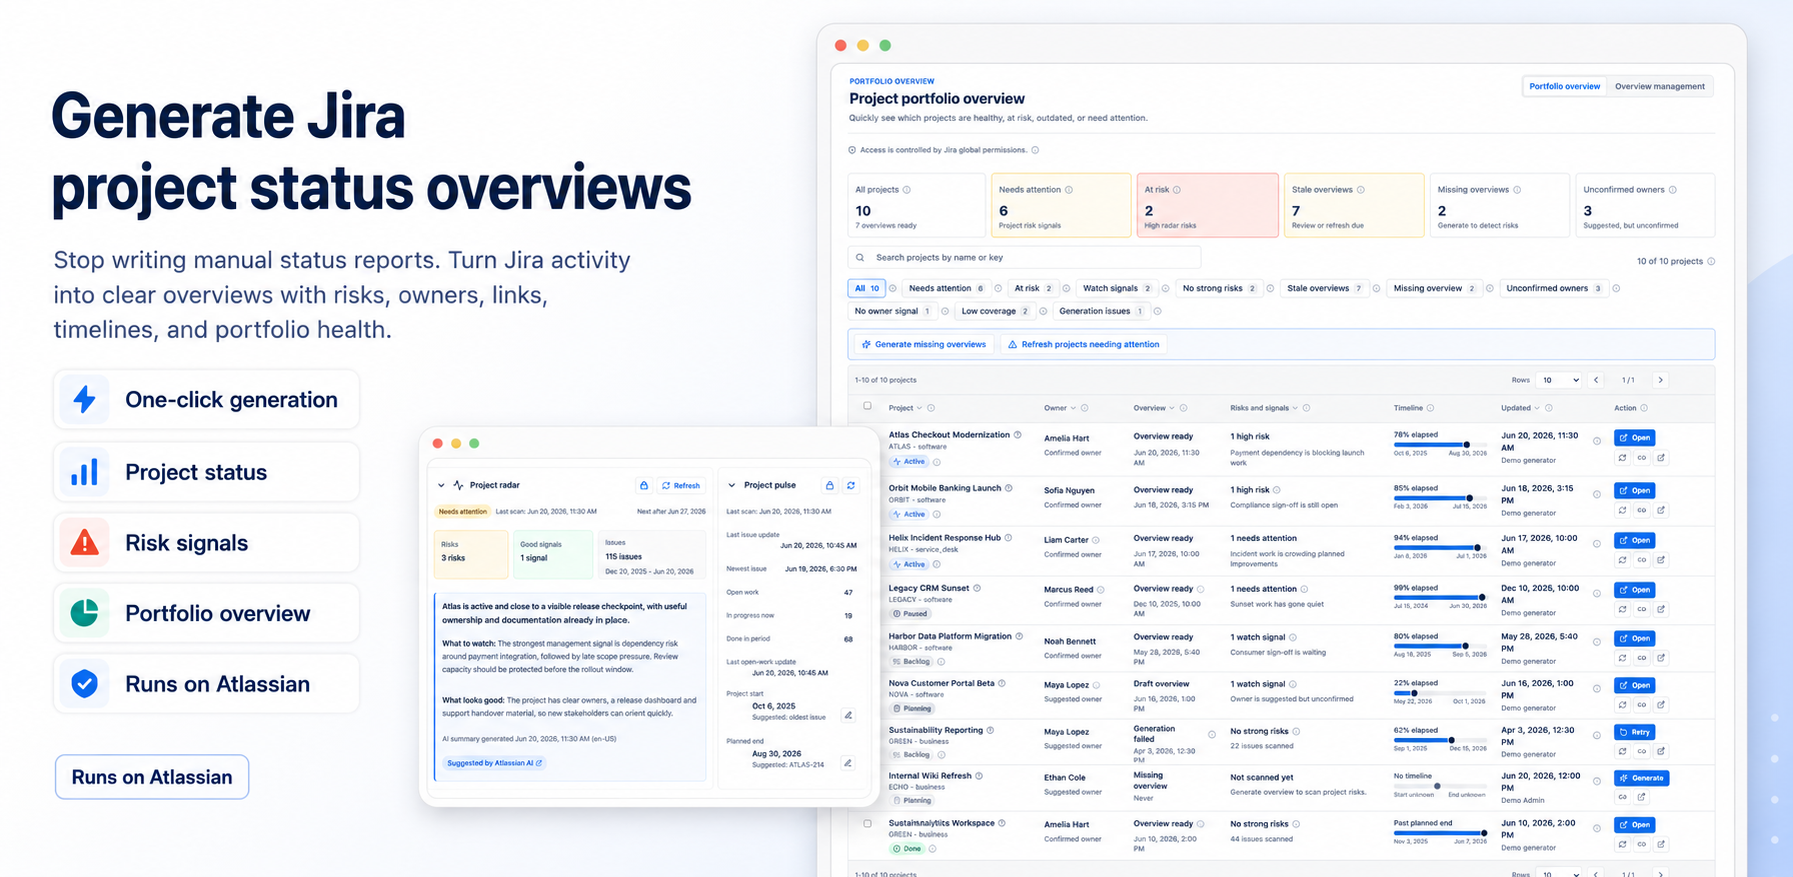This screenshot has width=1793, height=877.
Task: Click info icon next to Stale overviews card
Action: point(1361,190)
